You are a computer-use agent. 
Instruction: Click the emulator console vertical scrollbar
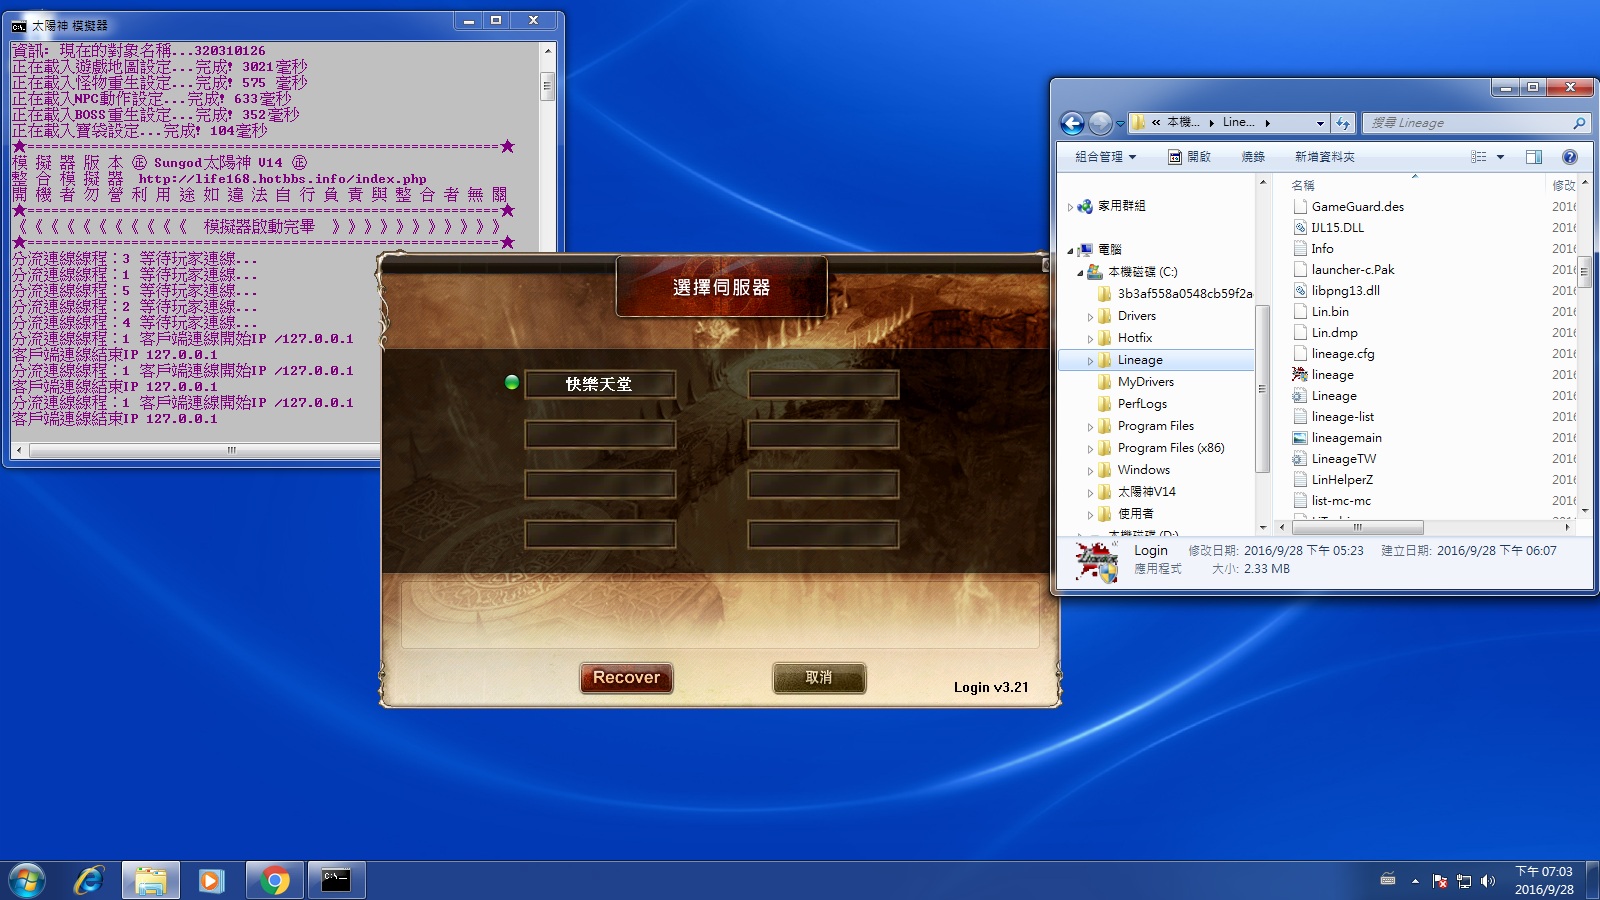547,85
